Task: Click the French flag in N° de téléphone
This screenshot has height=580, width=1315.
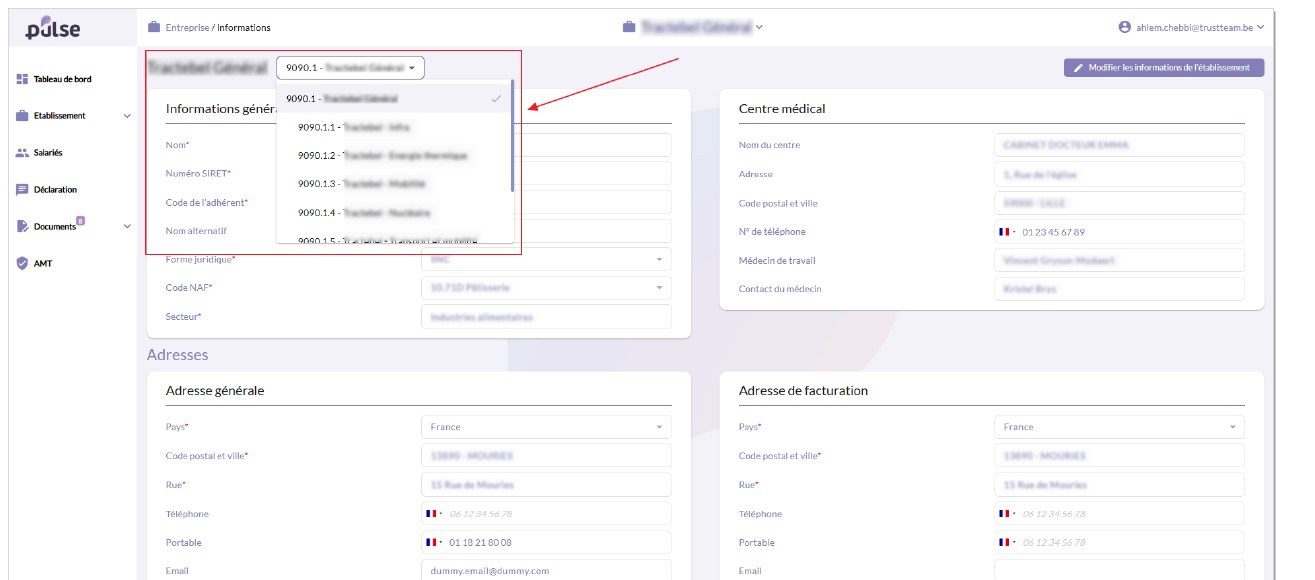Action: click(x=1006, y=232)
